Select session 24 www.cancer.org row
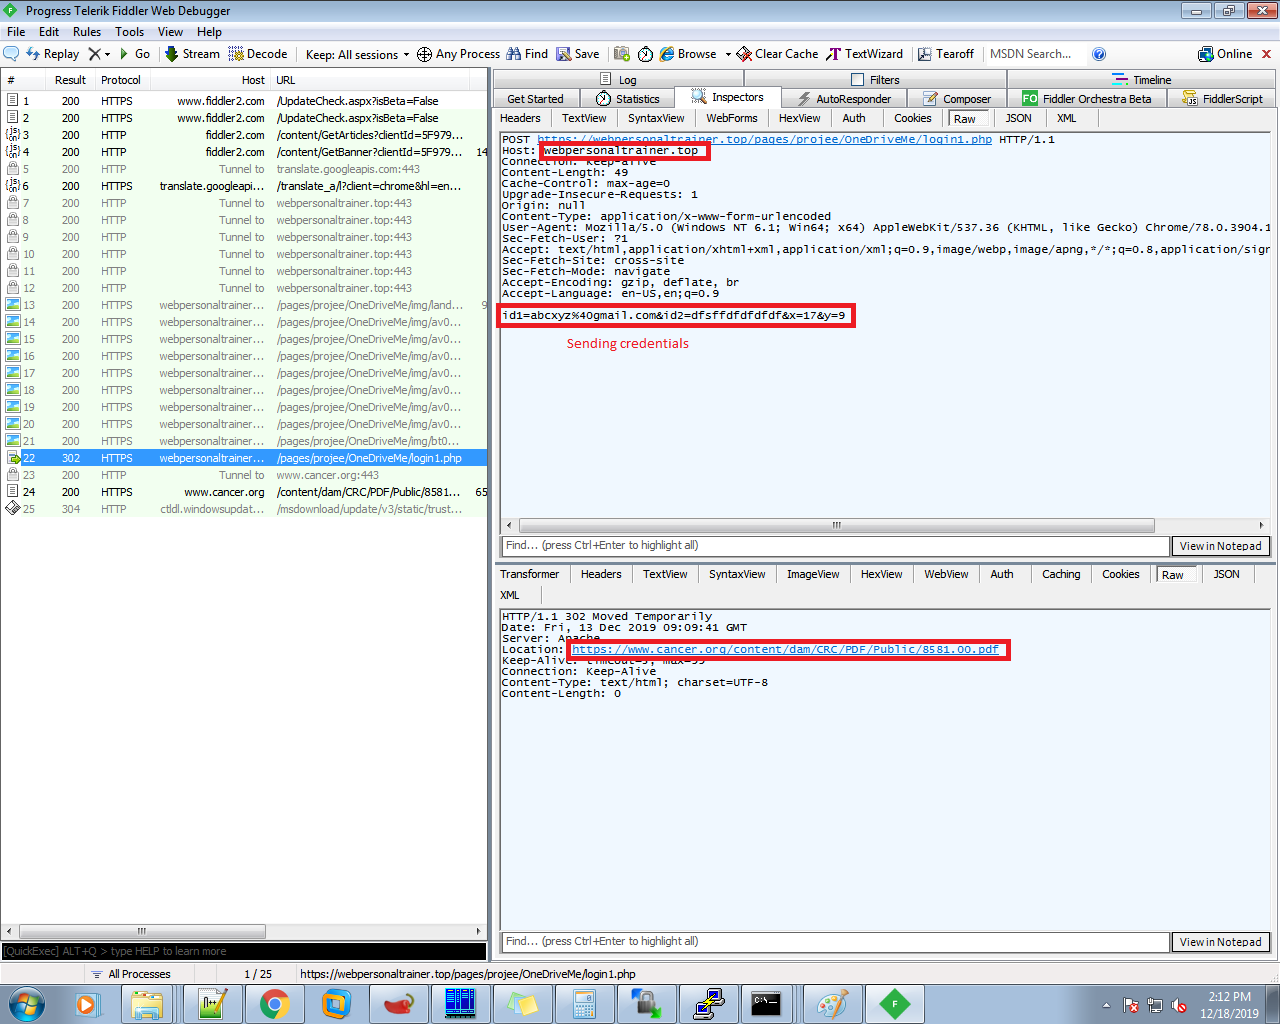The image size is (1280, 1024). (245, 492)
